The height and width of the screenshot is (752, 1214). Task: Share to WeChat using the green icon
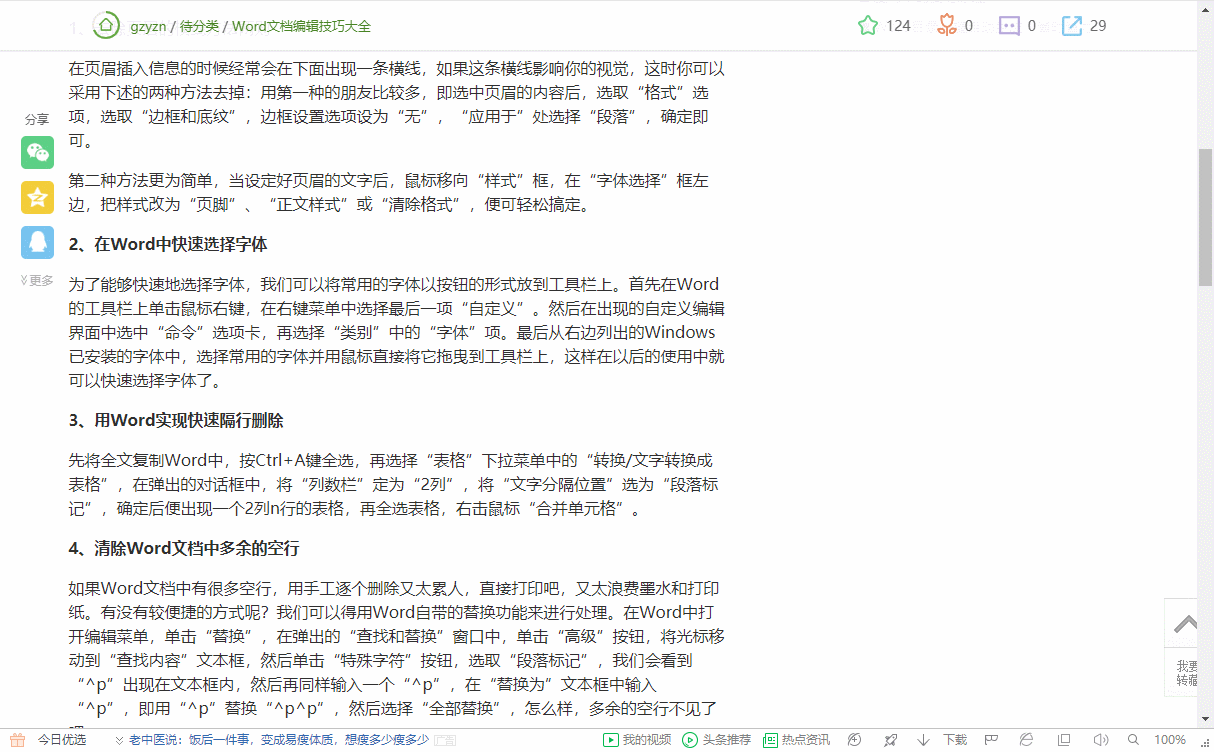(x=38, y=152)
